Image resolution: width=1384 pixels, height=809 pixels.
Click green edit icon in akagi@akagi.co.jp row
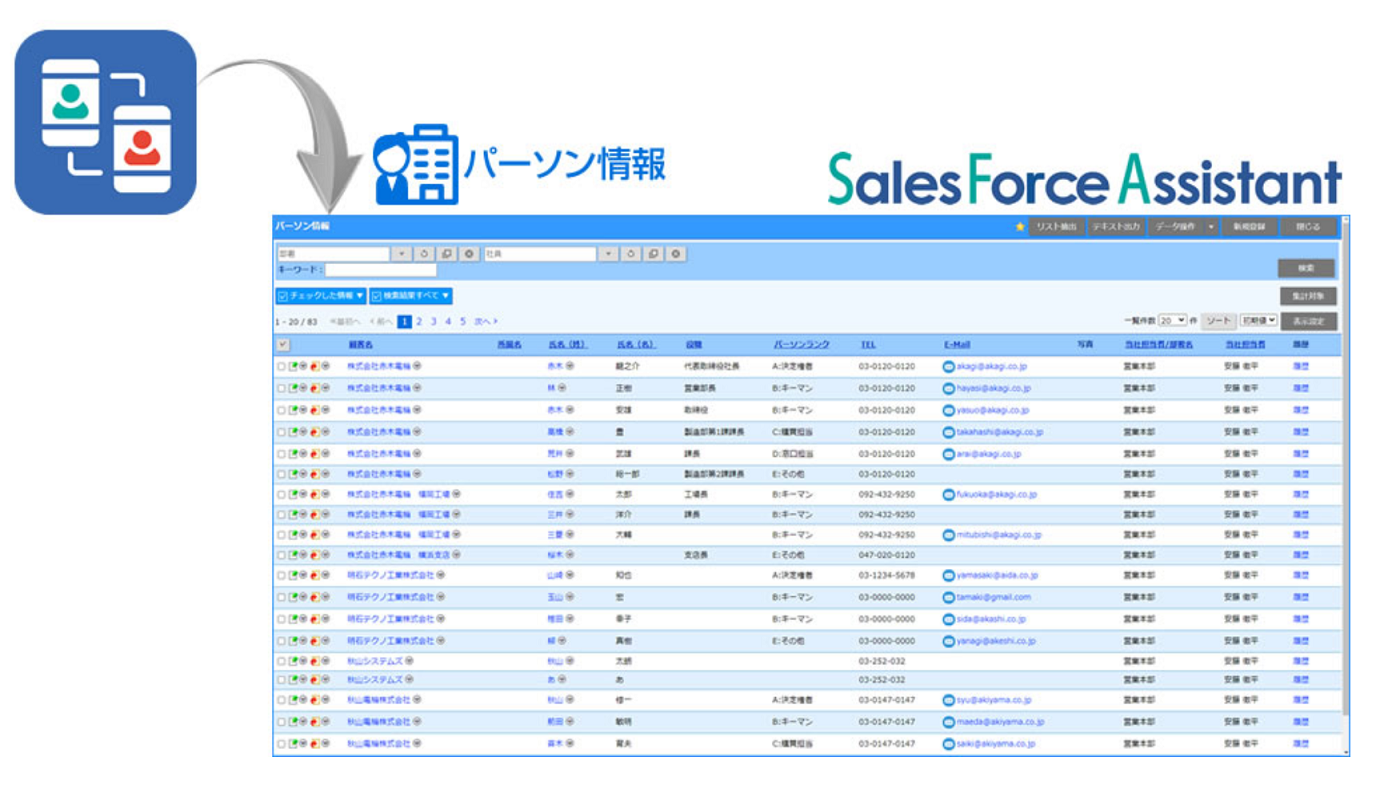pyautogui.click(x=293, y=367)
